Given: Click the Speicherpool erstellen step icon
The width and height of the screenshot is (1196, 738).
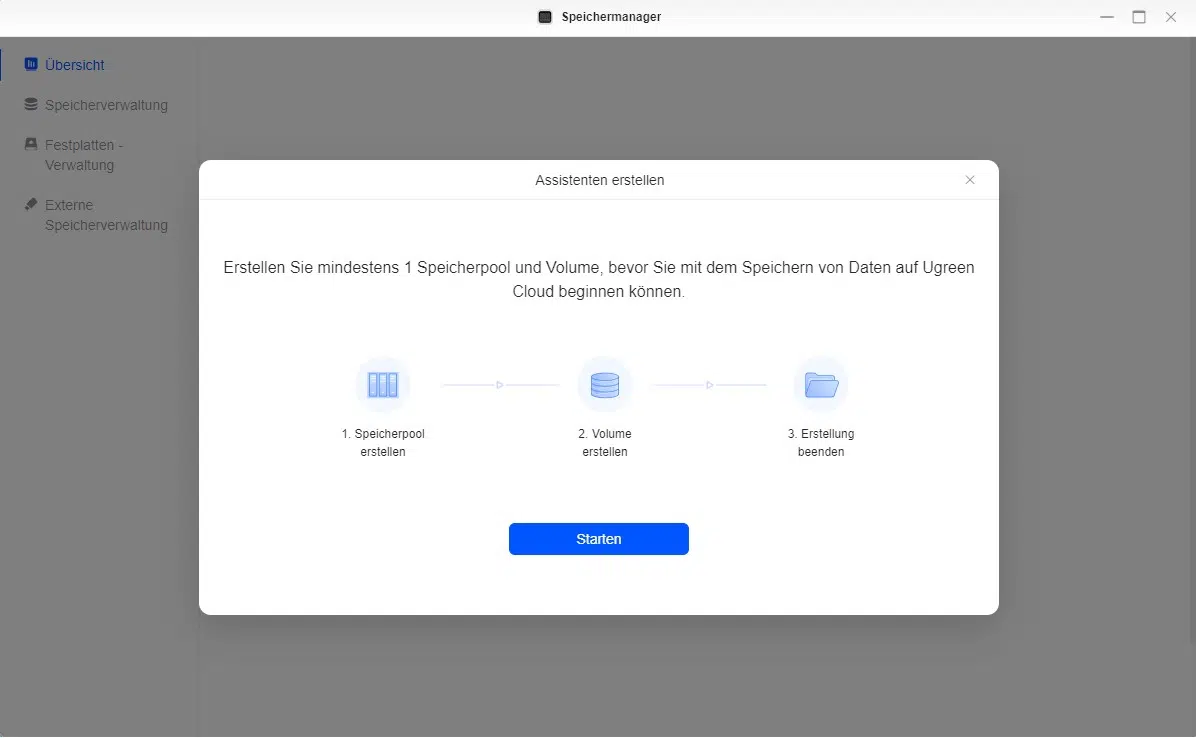Looking at the screenshot, I should tap(383, 385).
